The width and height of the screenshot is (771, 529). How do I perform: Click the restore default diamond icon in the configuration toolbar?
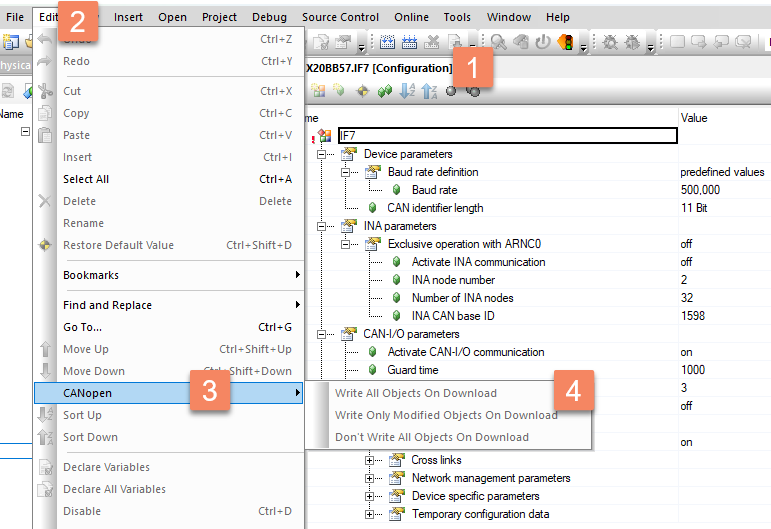pos(363,90)
